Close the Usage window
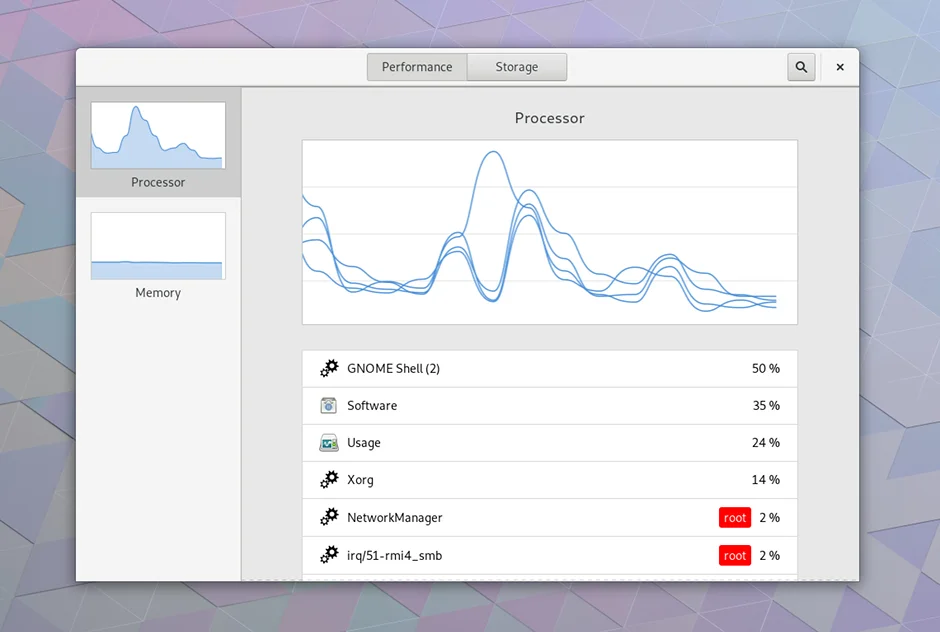 tap(840, 67)
